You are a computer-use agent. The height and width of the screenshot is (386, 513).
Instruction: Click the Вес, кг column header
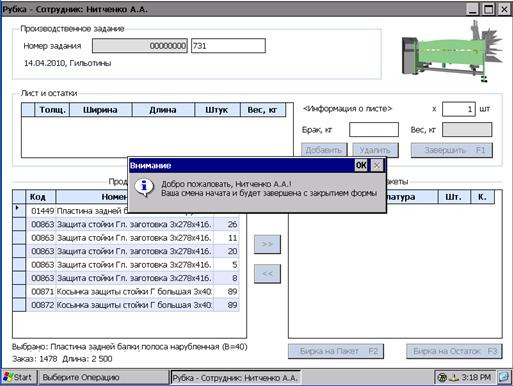(263, 110)
